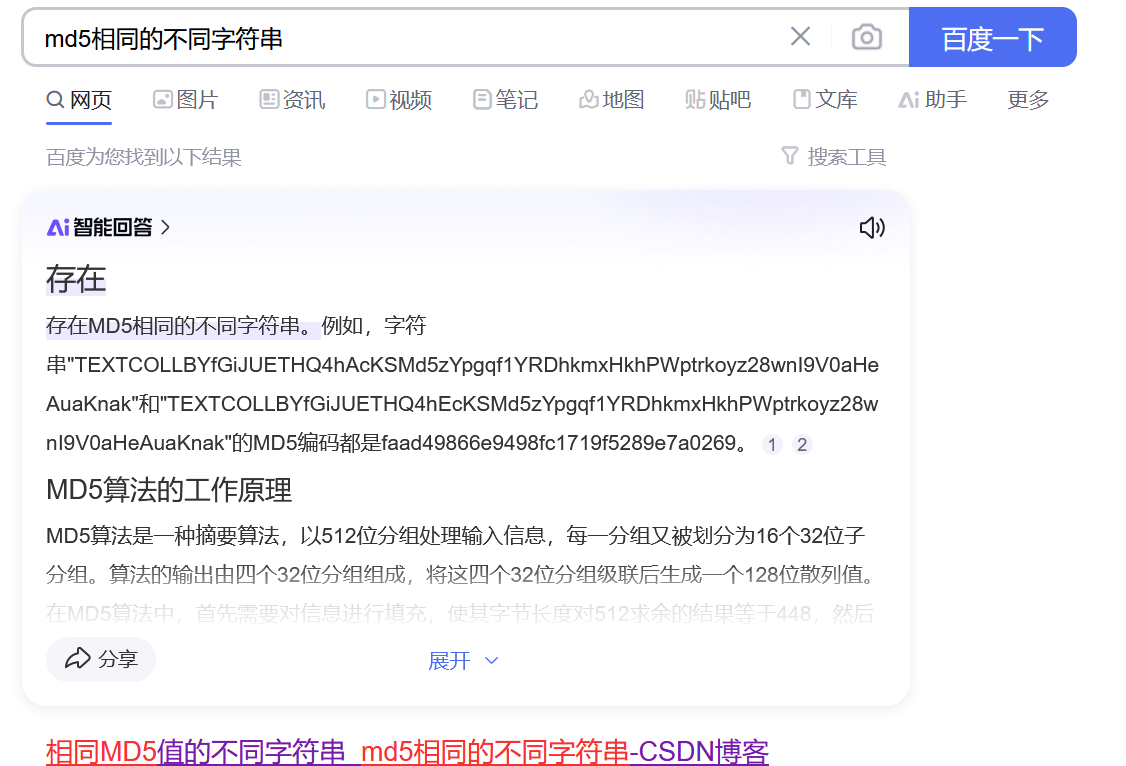Click the 存在MD5相同的不同字符串 sentence
Viewport: 1126px width, 766px height.
(x=182, y=326)
